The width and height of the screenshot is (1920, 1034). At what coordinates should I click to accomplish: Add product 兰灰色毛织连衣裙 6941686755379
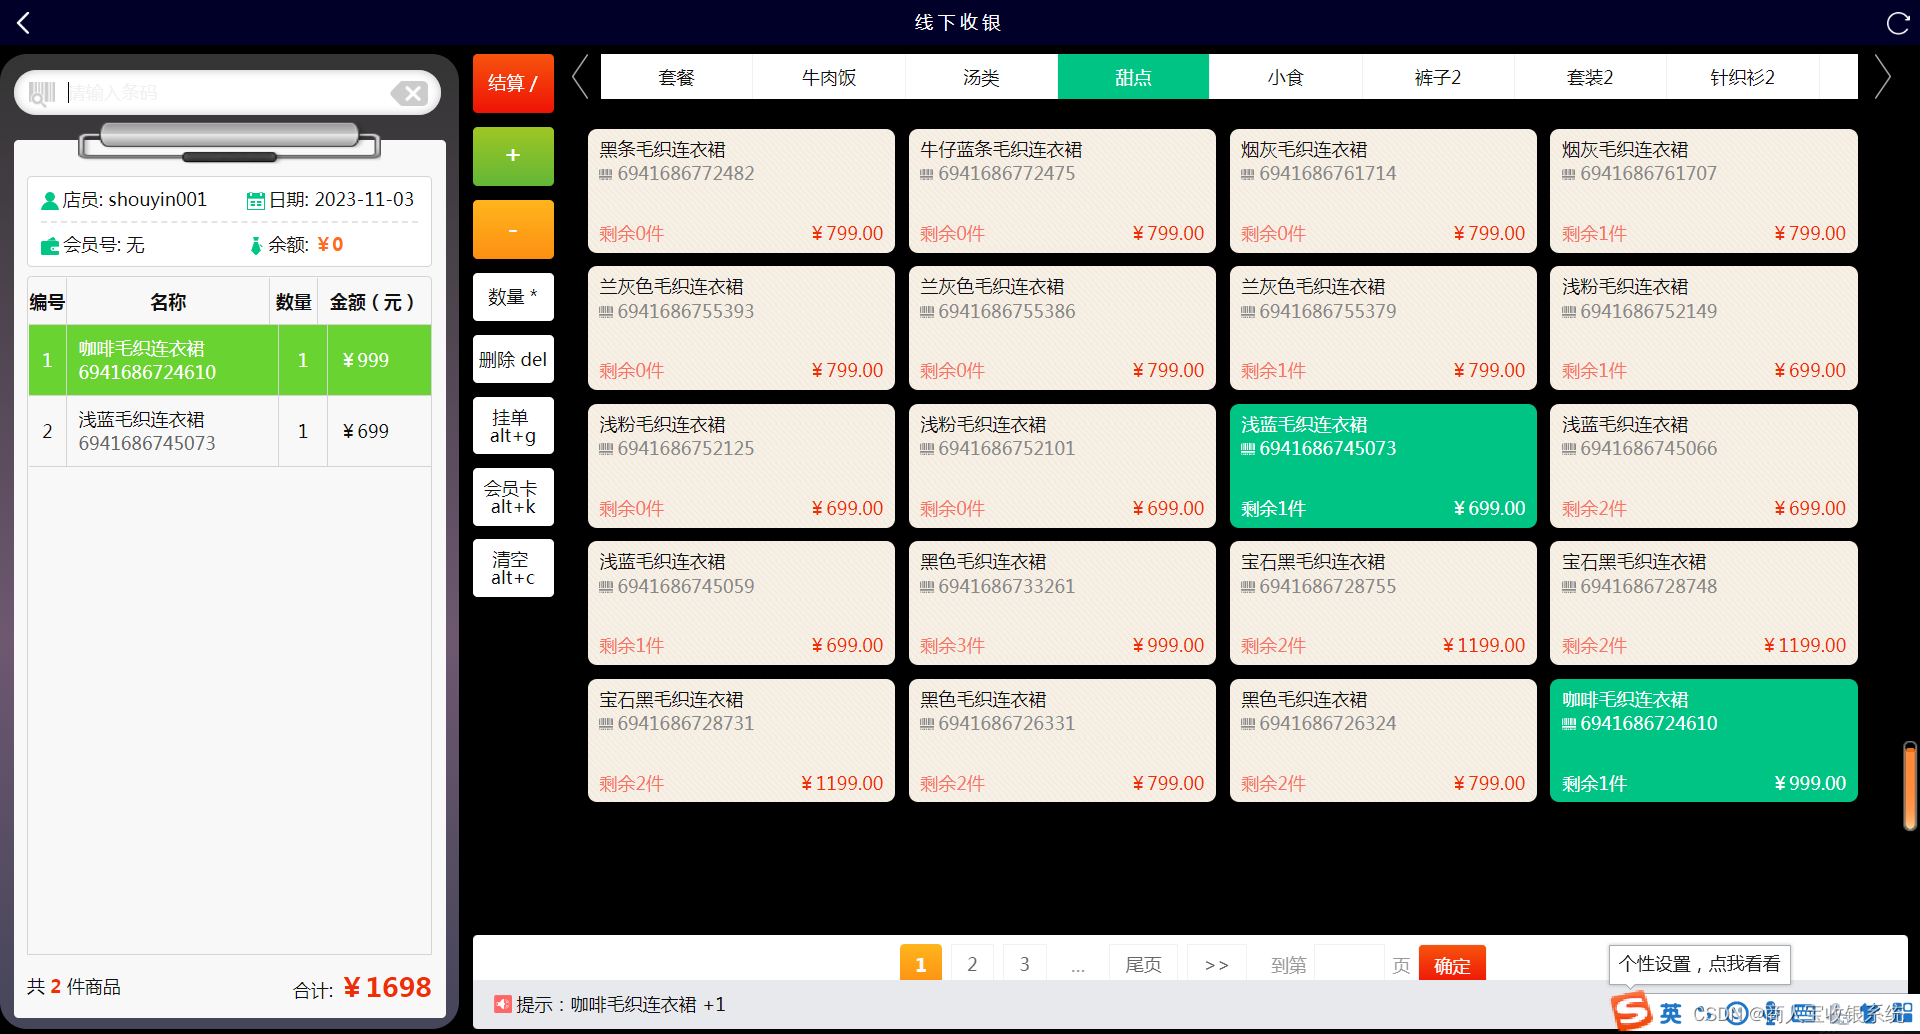click(1383, 328)
